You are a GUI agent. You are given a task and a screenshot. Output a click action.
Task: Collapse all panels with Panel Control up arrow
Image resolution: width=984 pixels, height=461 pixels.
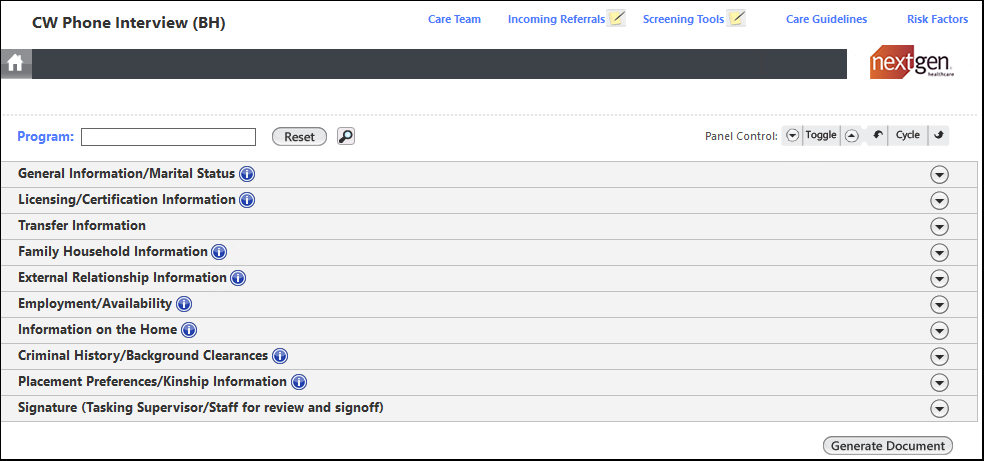(851, 136)
